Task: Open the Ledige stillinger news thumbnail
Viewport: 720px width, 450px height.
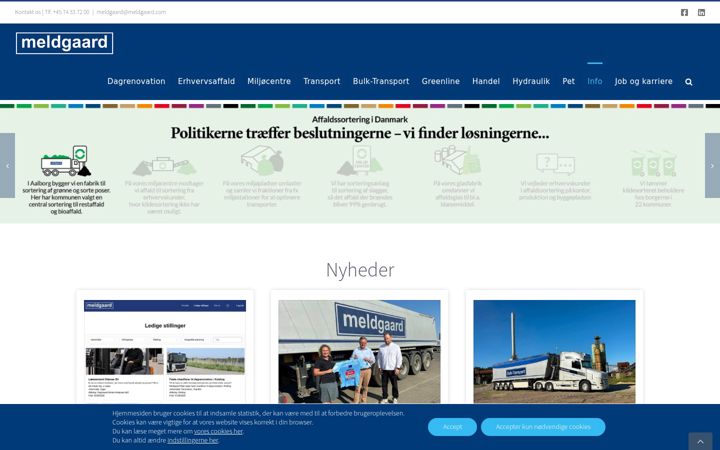Action: [165, 352]
